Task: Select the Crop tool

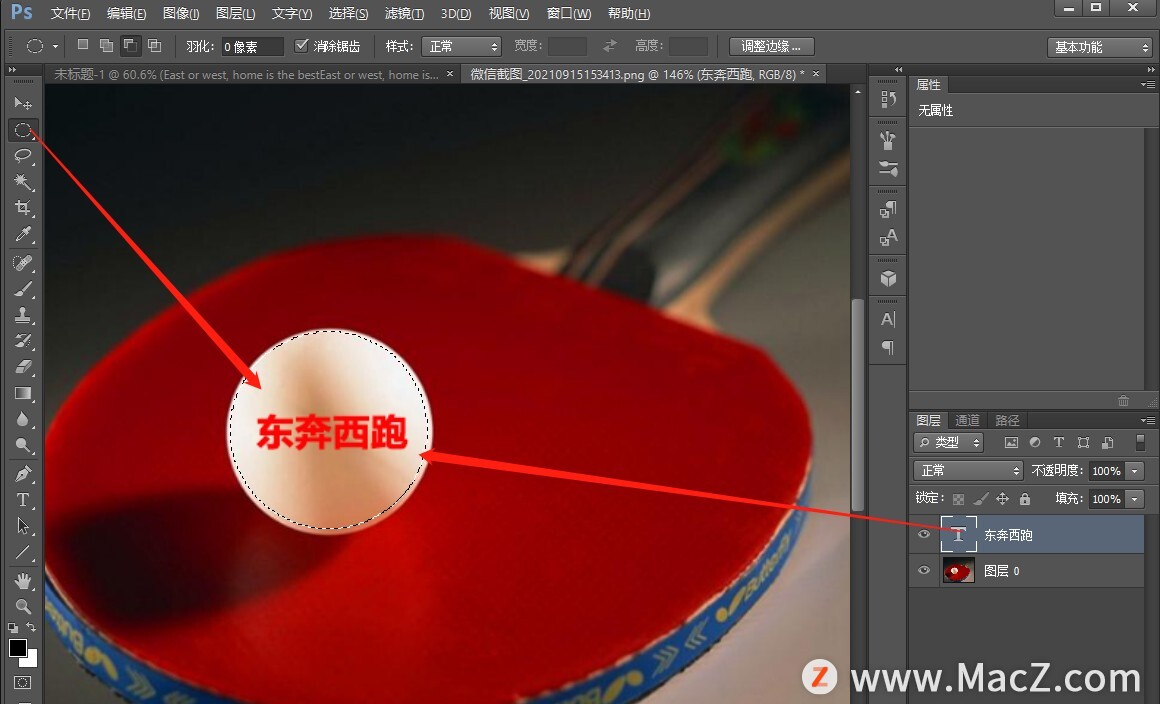Action: pos(23,208)
